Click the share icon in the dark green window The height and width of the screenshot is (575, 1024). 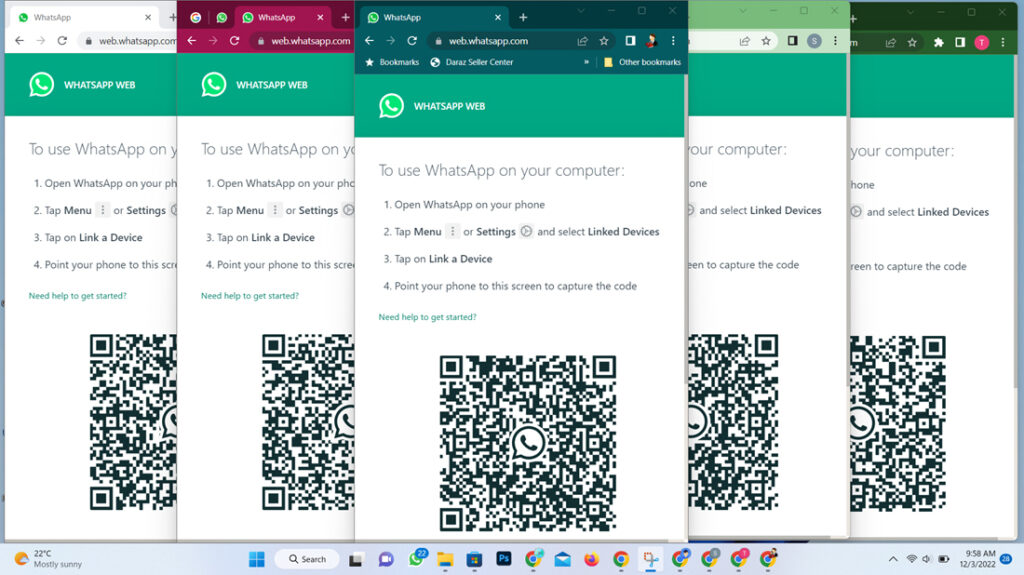pyautogui.click(x=891, y=42)
